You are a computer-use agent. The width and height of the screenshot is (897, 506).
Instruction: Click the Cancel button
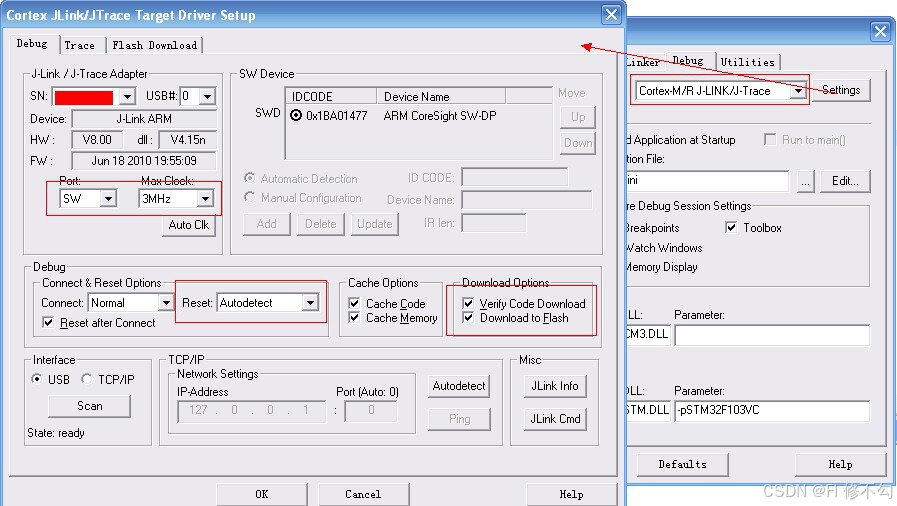[363, 494]
